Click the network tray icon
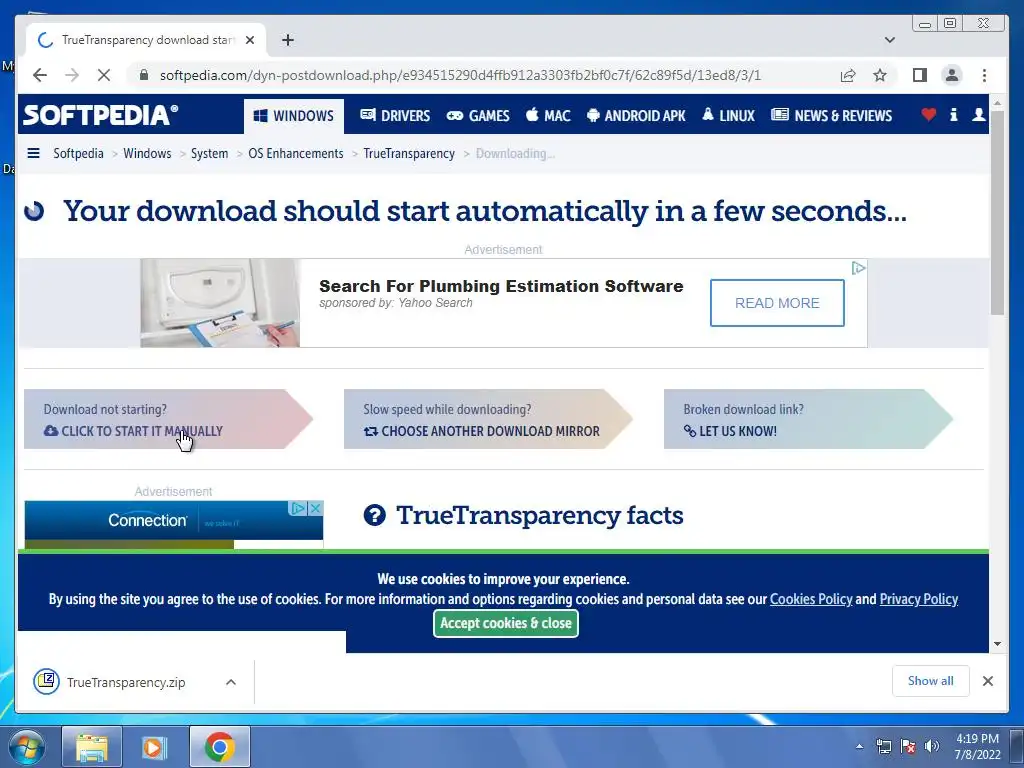This screenshot has height=768, width=1024. tap(884, 746)
